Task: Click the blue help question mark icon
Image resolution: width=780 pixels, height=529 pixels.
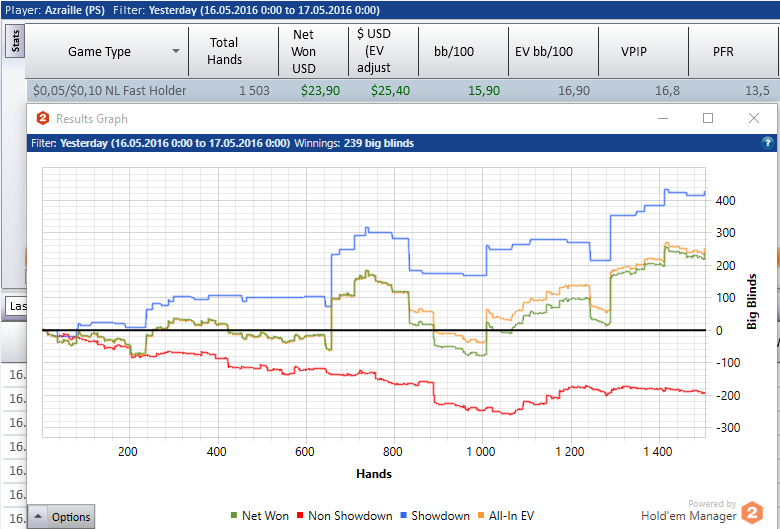Action: 767,143
